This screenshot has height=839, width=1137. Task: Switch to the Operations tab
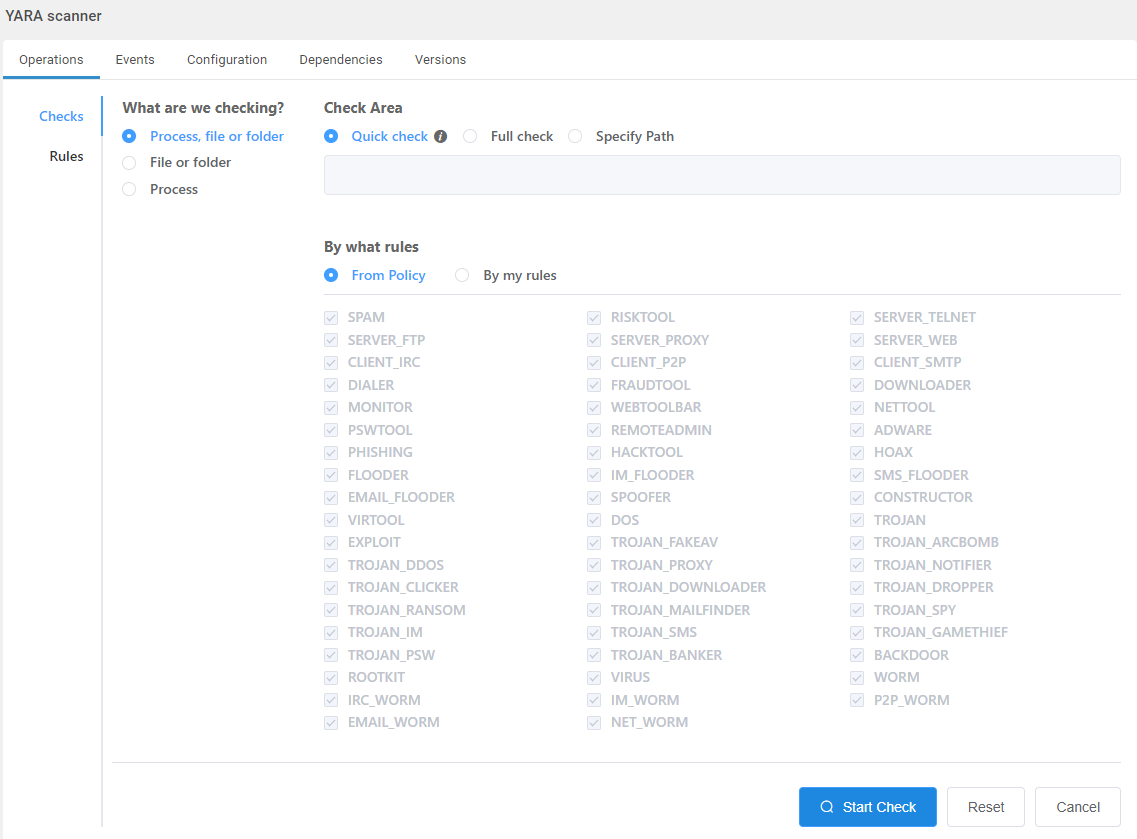click(x=51, y=59)
